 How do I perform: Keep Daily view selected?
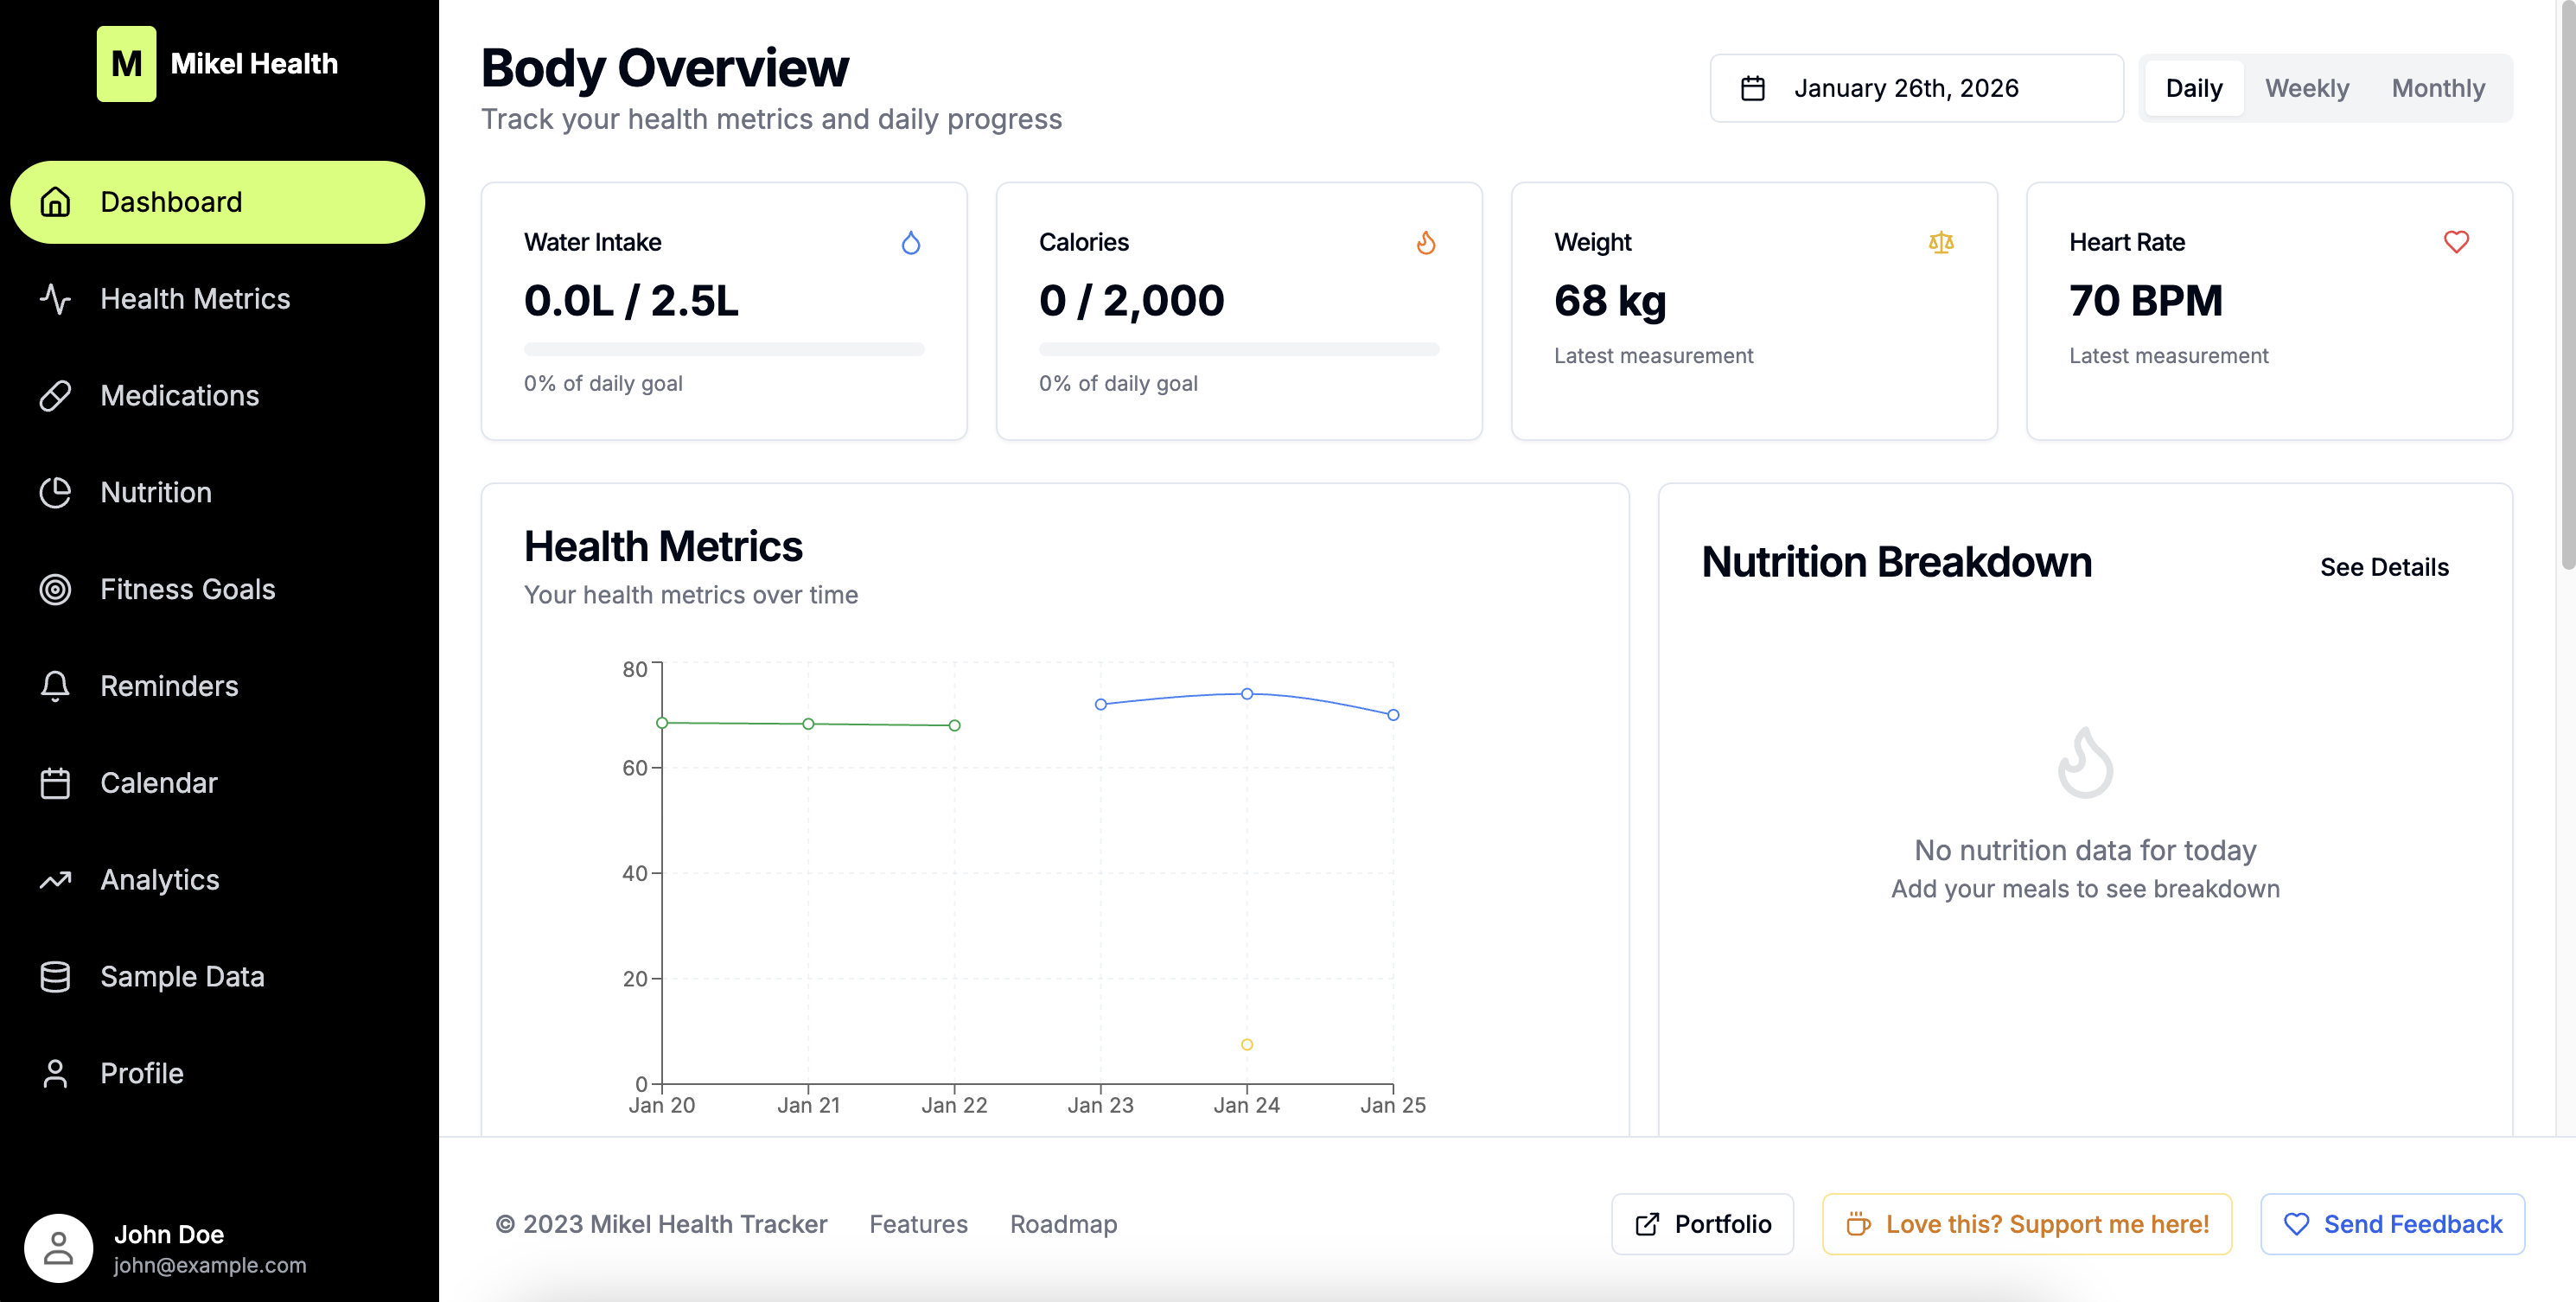tap(2193, 88)
